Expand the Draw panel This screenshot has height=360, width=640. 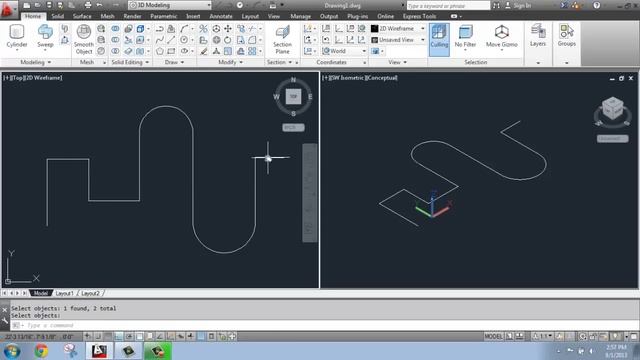(x=174, y=62)
